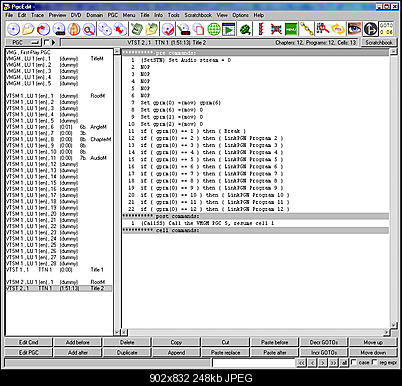The image size is (402, 386).
Task: Click the red film strip icon
Action: pos(261,29)
